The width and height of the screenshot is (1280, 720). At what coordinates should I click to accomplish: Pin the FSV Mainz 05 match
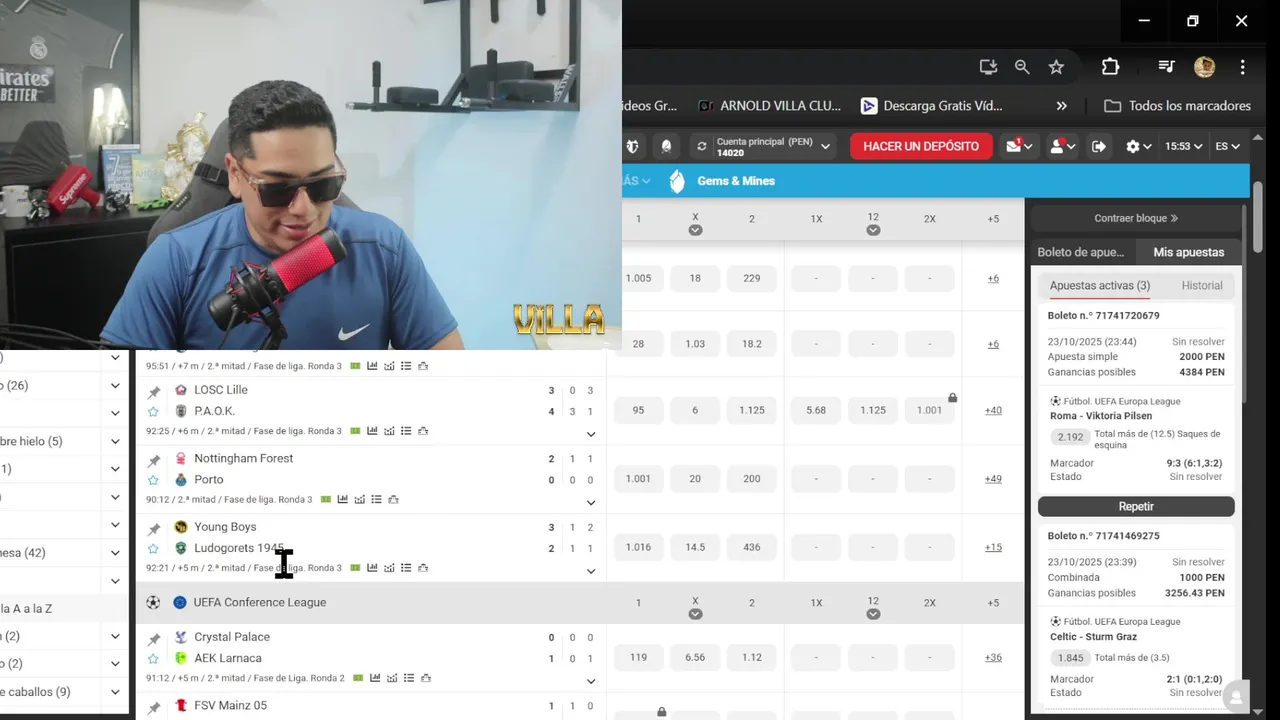pyautogui.click(x=154, y=708)
